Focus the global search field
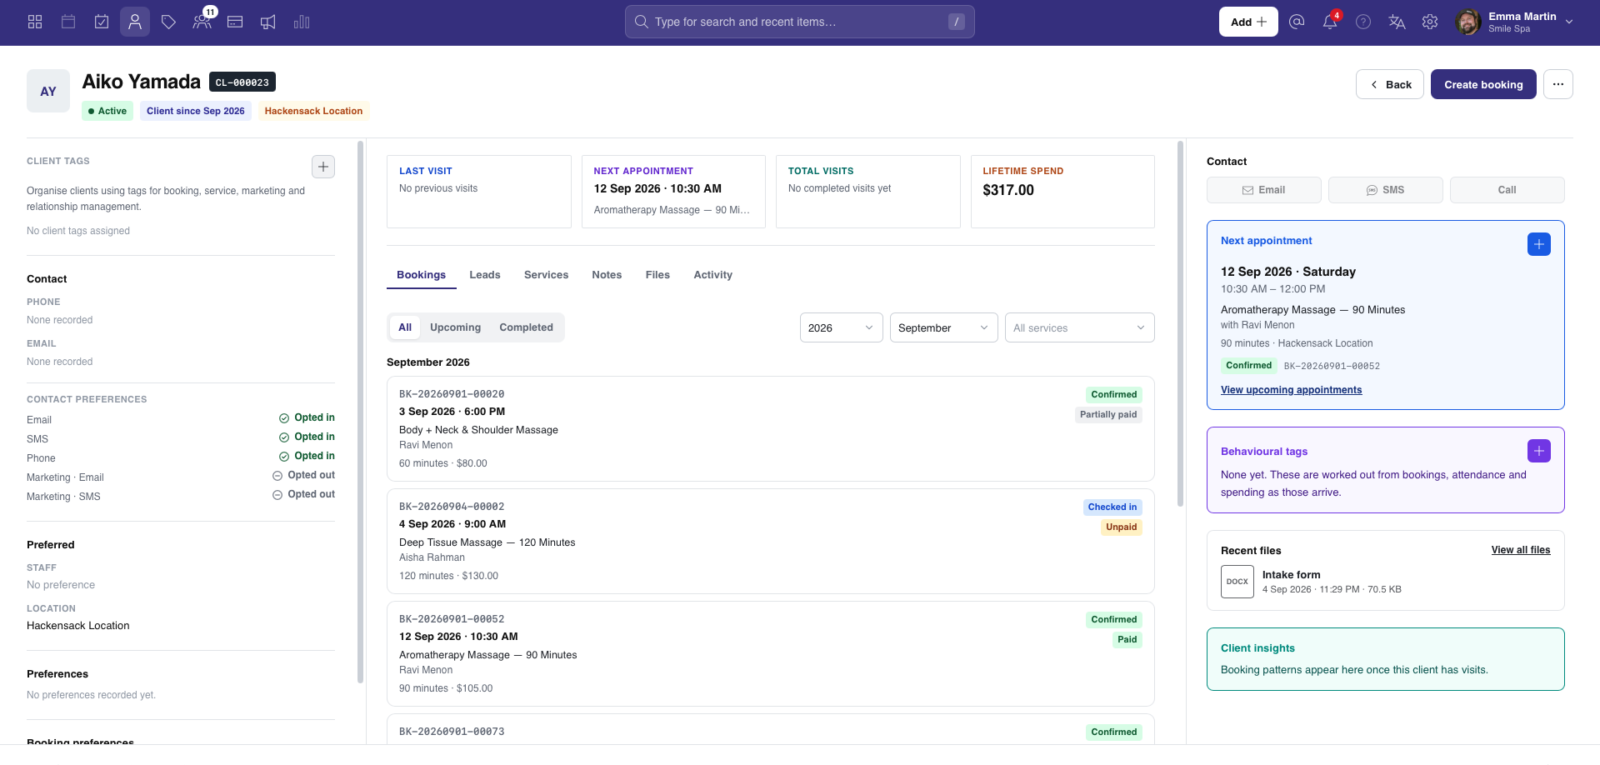Viewport: 1600px width, 765px height. (800, 22)
